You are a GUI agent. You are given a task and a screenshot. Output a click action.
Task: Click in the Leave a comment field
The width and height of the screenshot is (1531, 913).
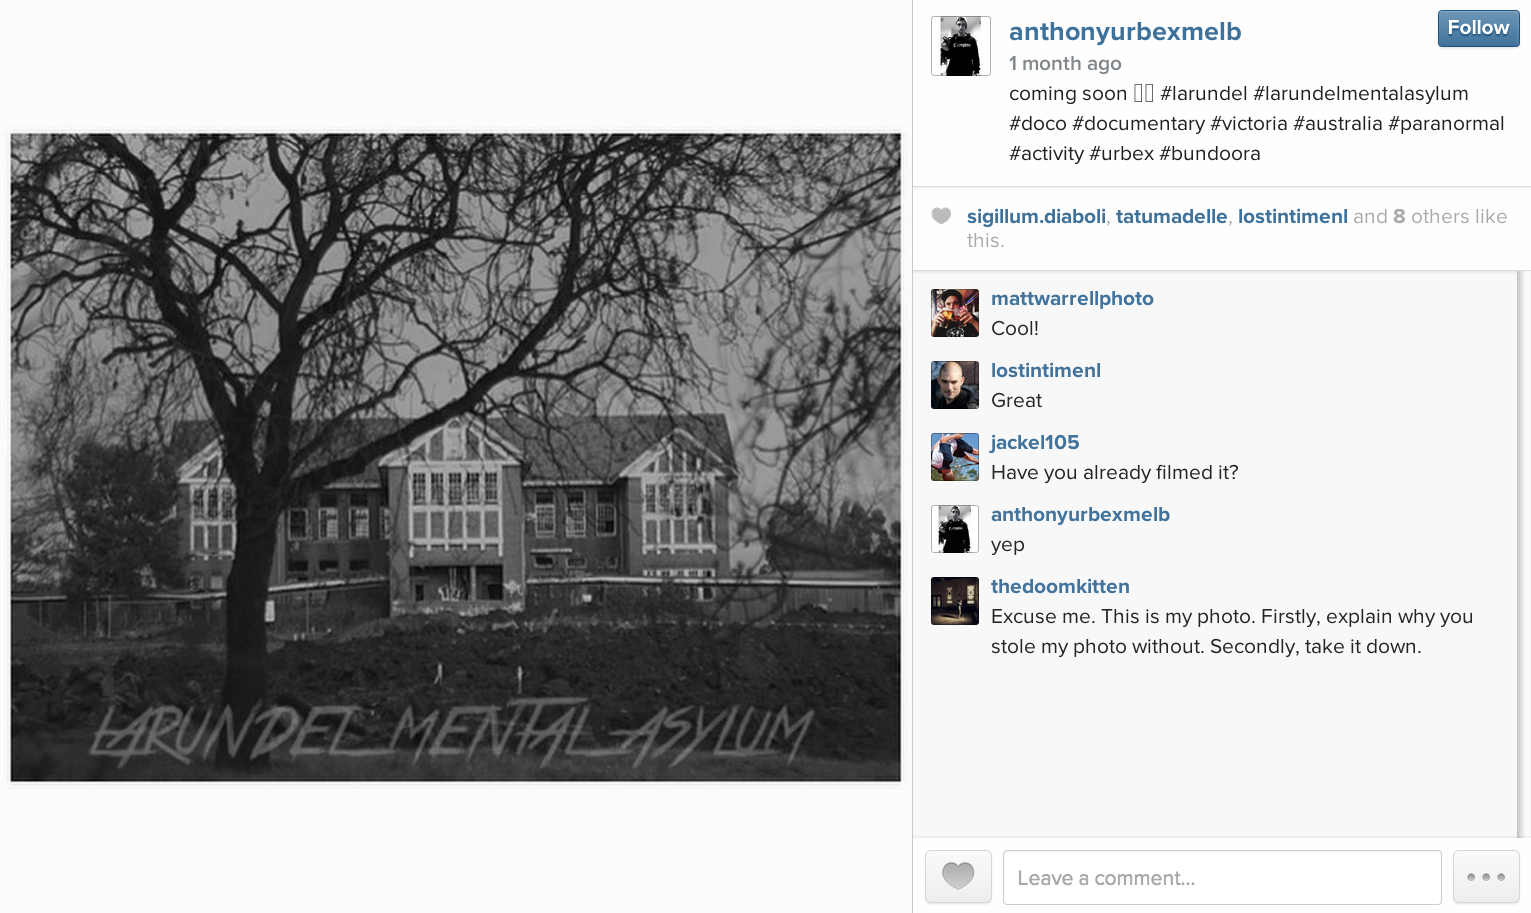pos(1222,878)
